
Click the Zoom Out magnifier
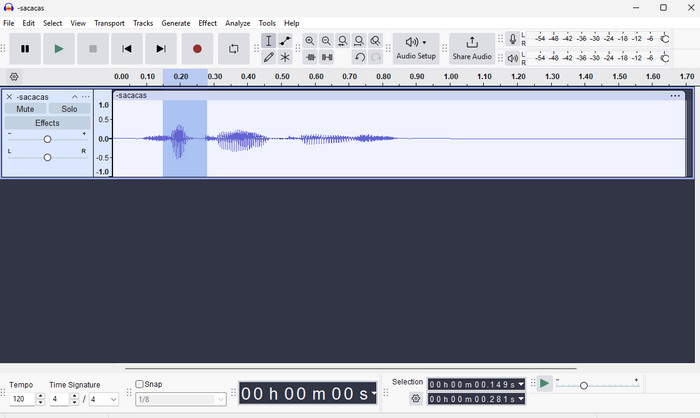pyautogui.click(x=326, y=41)
